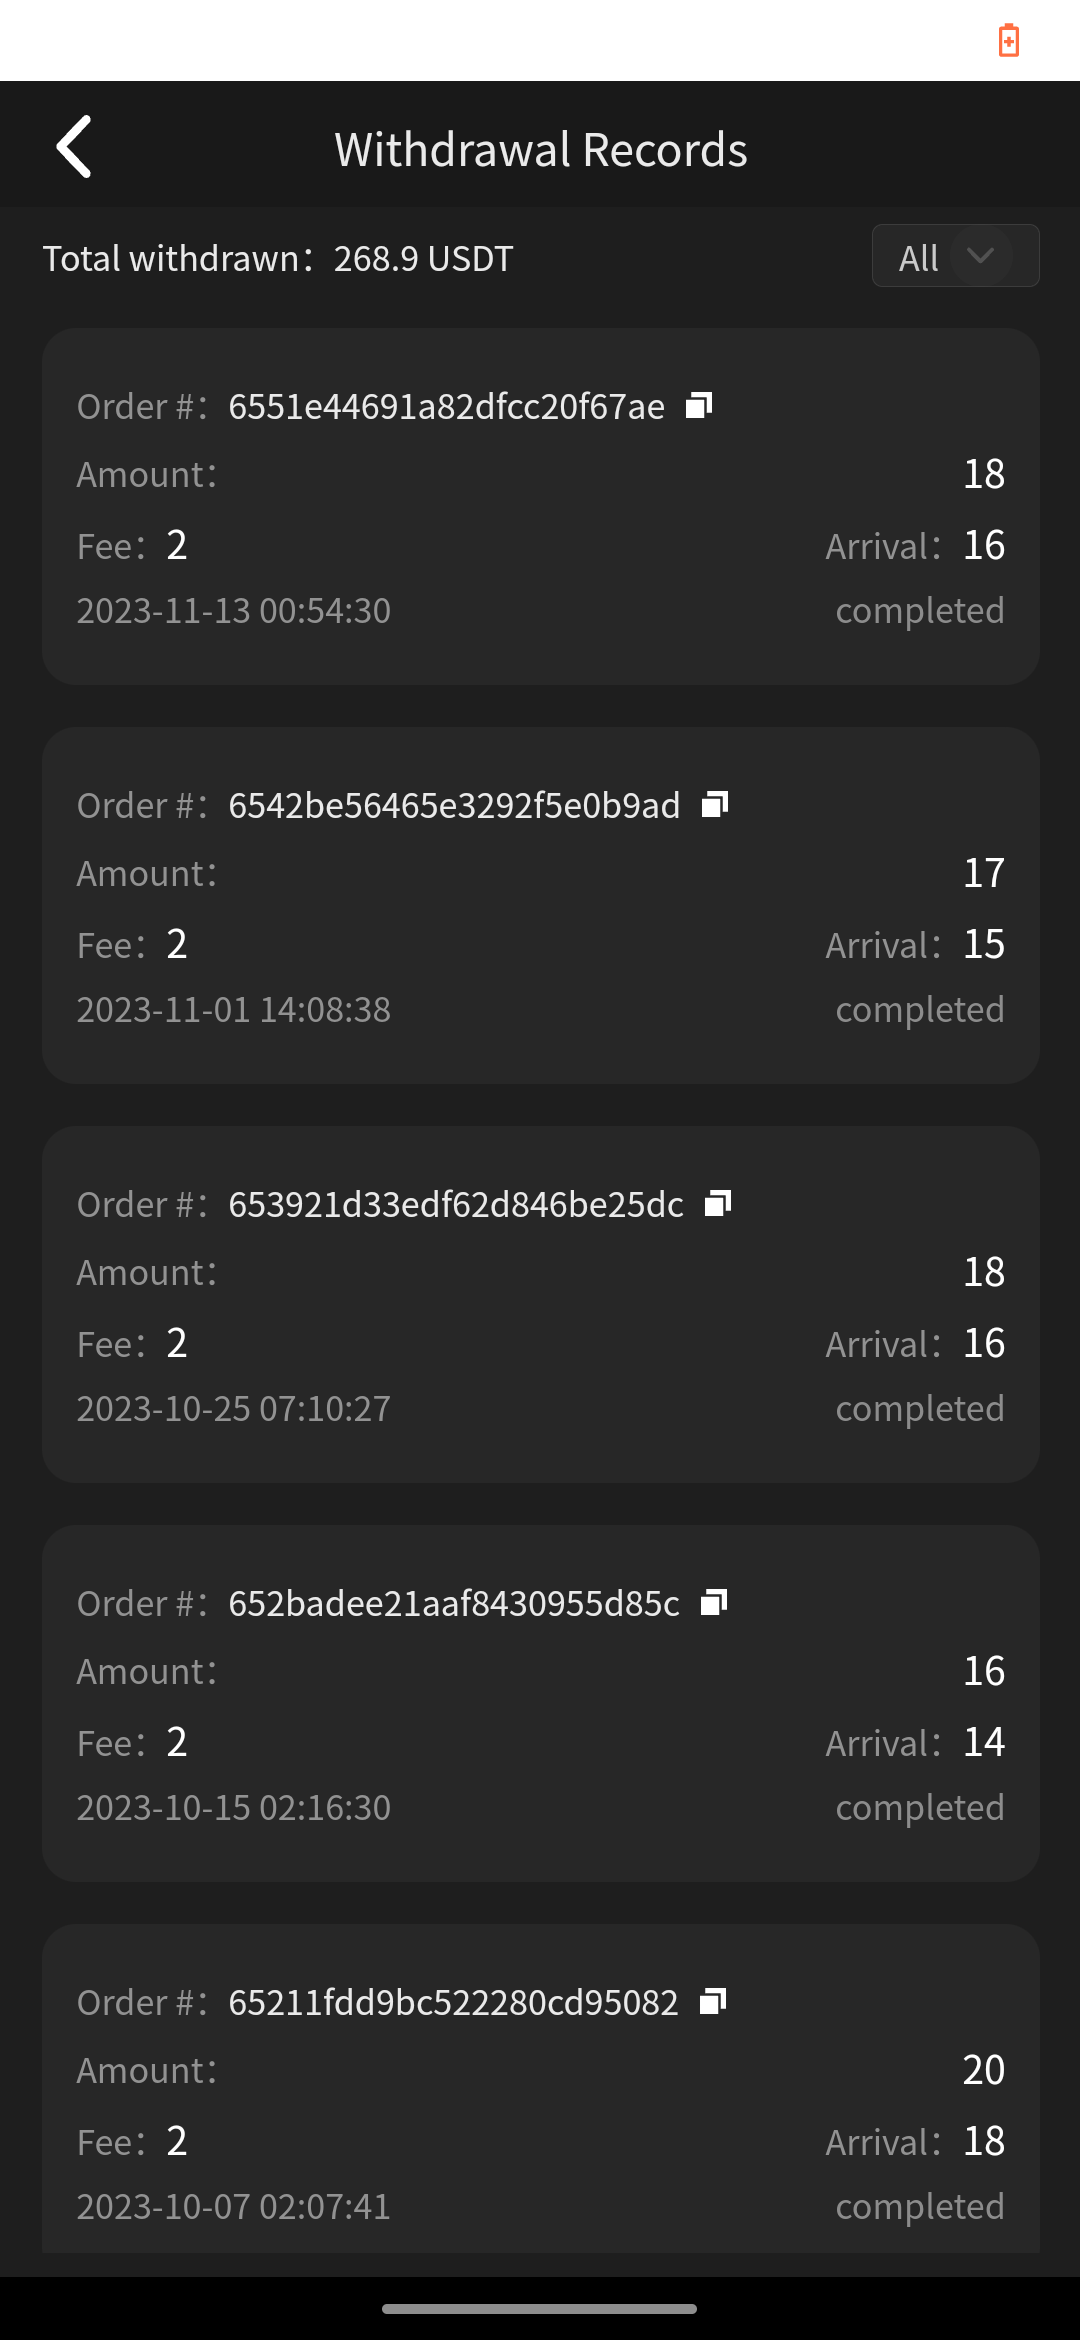Tap the Total withdrawn 268.9 USDT text

click(278, 258)
